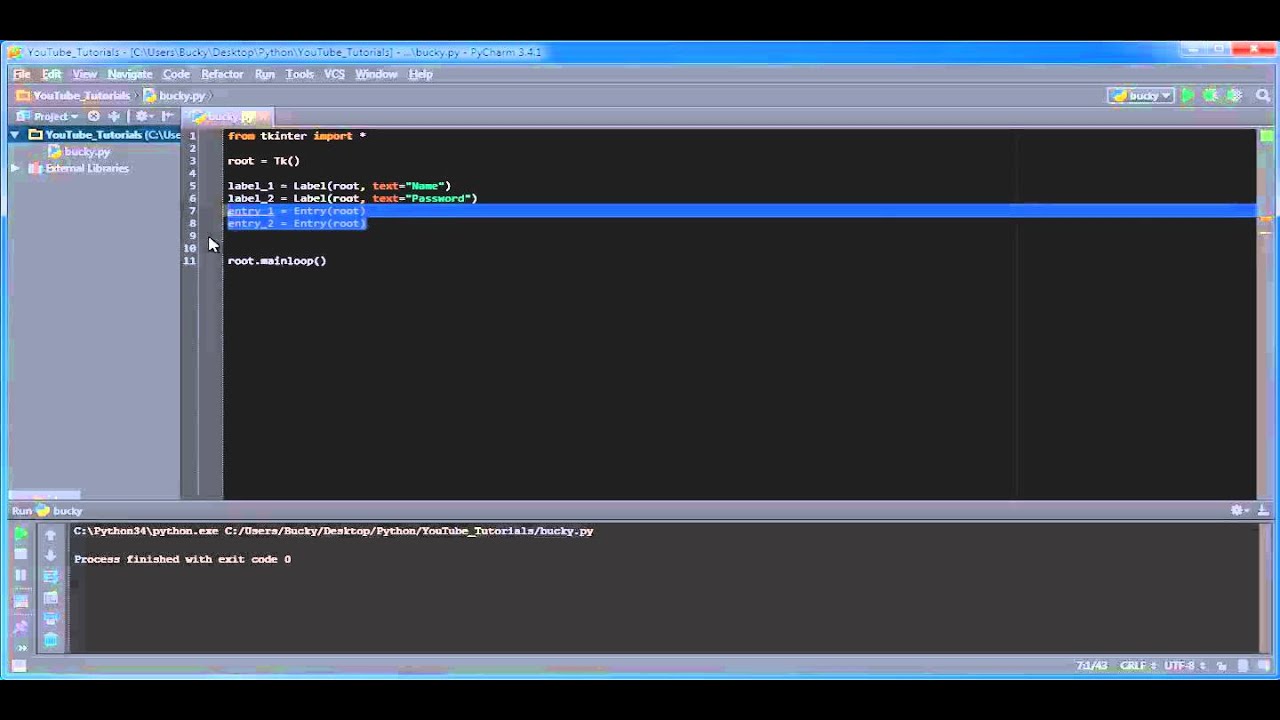Open the Help menu

point(420,74)
